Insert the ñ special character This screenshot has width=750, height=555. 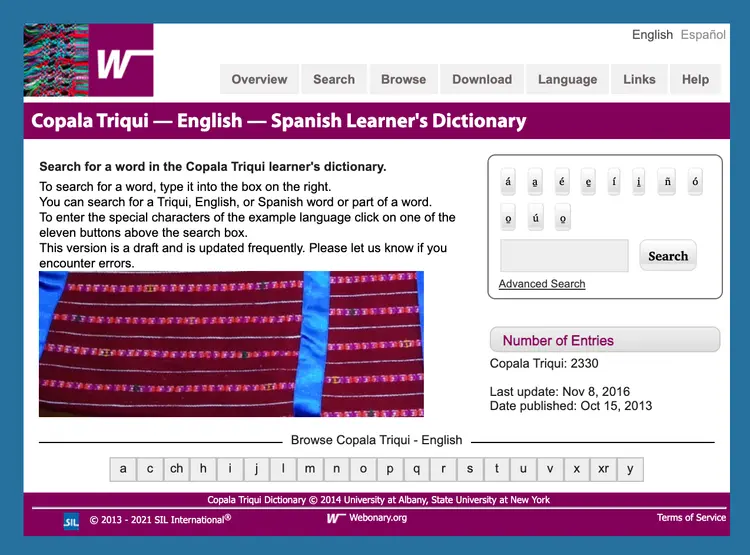667,182
